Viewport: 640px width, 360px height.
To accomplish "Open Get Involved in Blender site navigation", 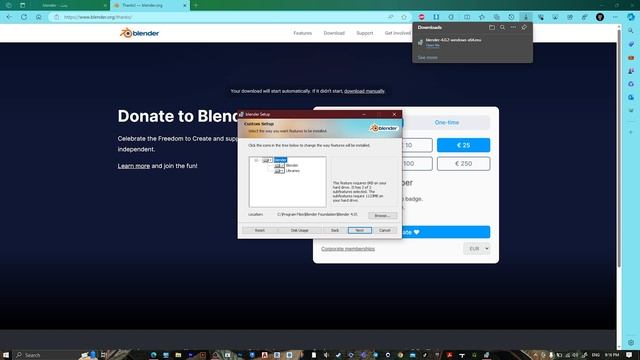I will click(x=398, y=33).
